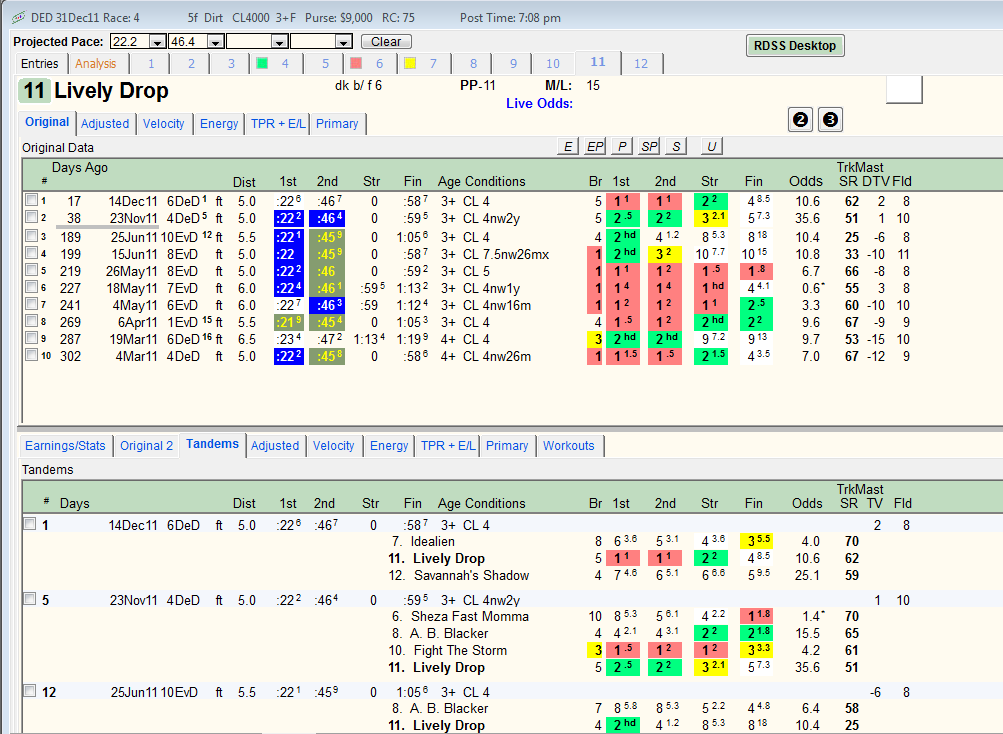Tick checkbox for 4May11 past race row
Screen dimensions: 1003x734
tap(31, 303)
